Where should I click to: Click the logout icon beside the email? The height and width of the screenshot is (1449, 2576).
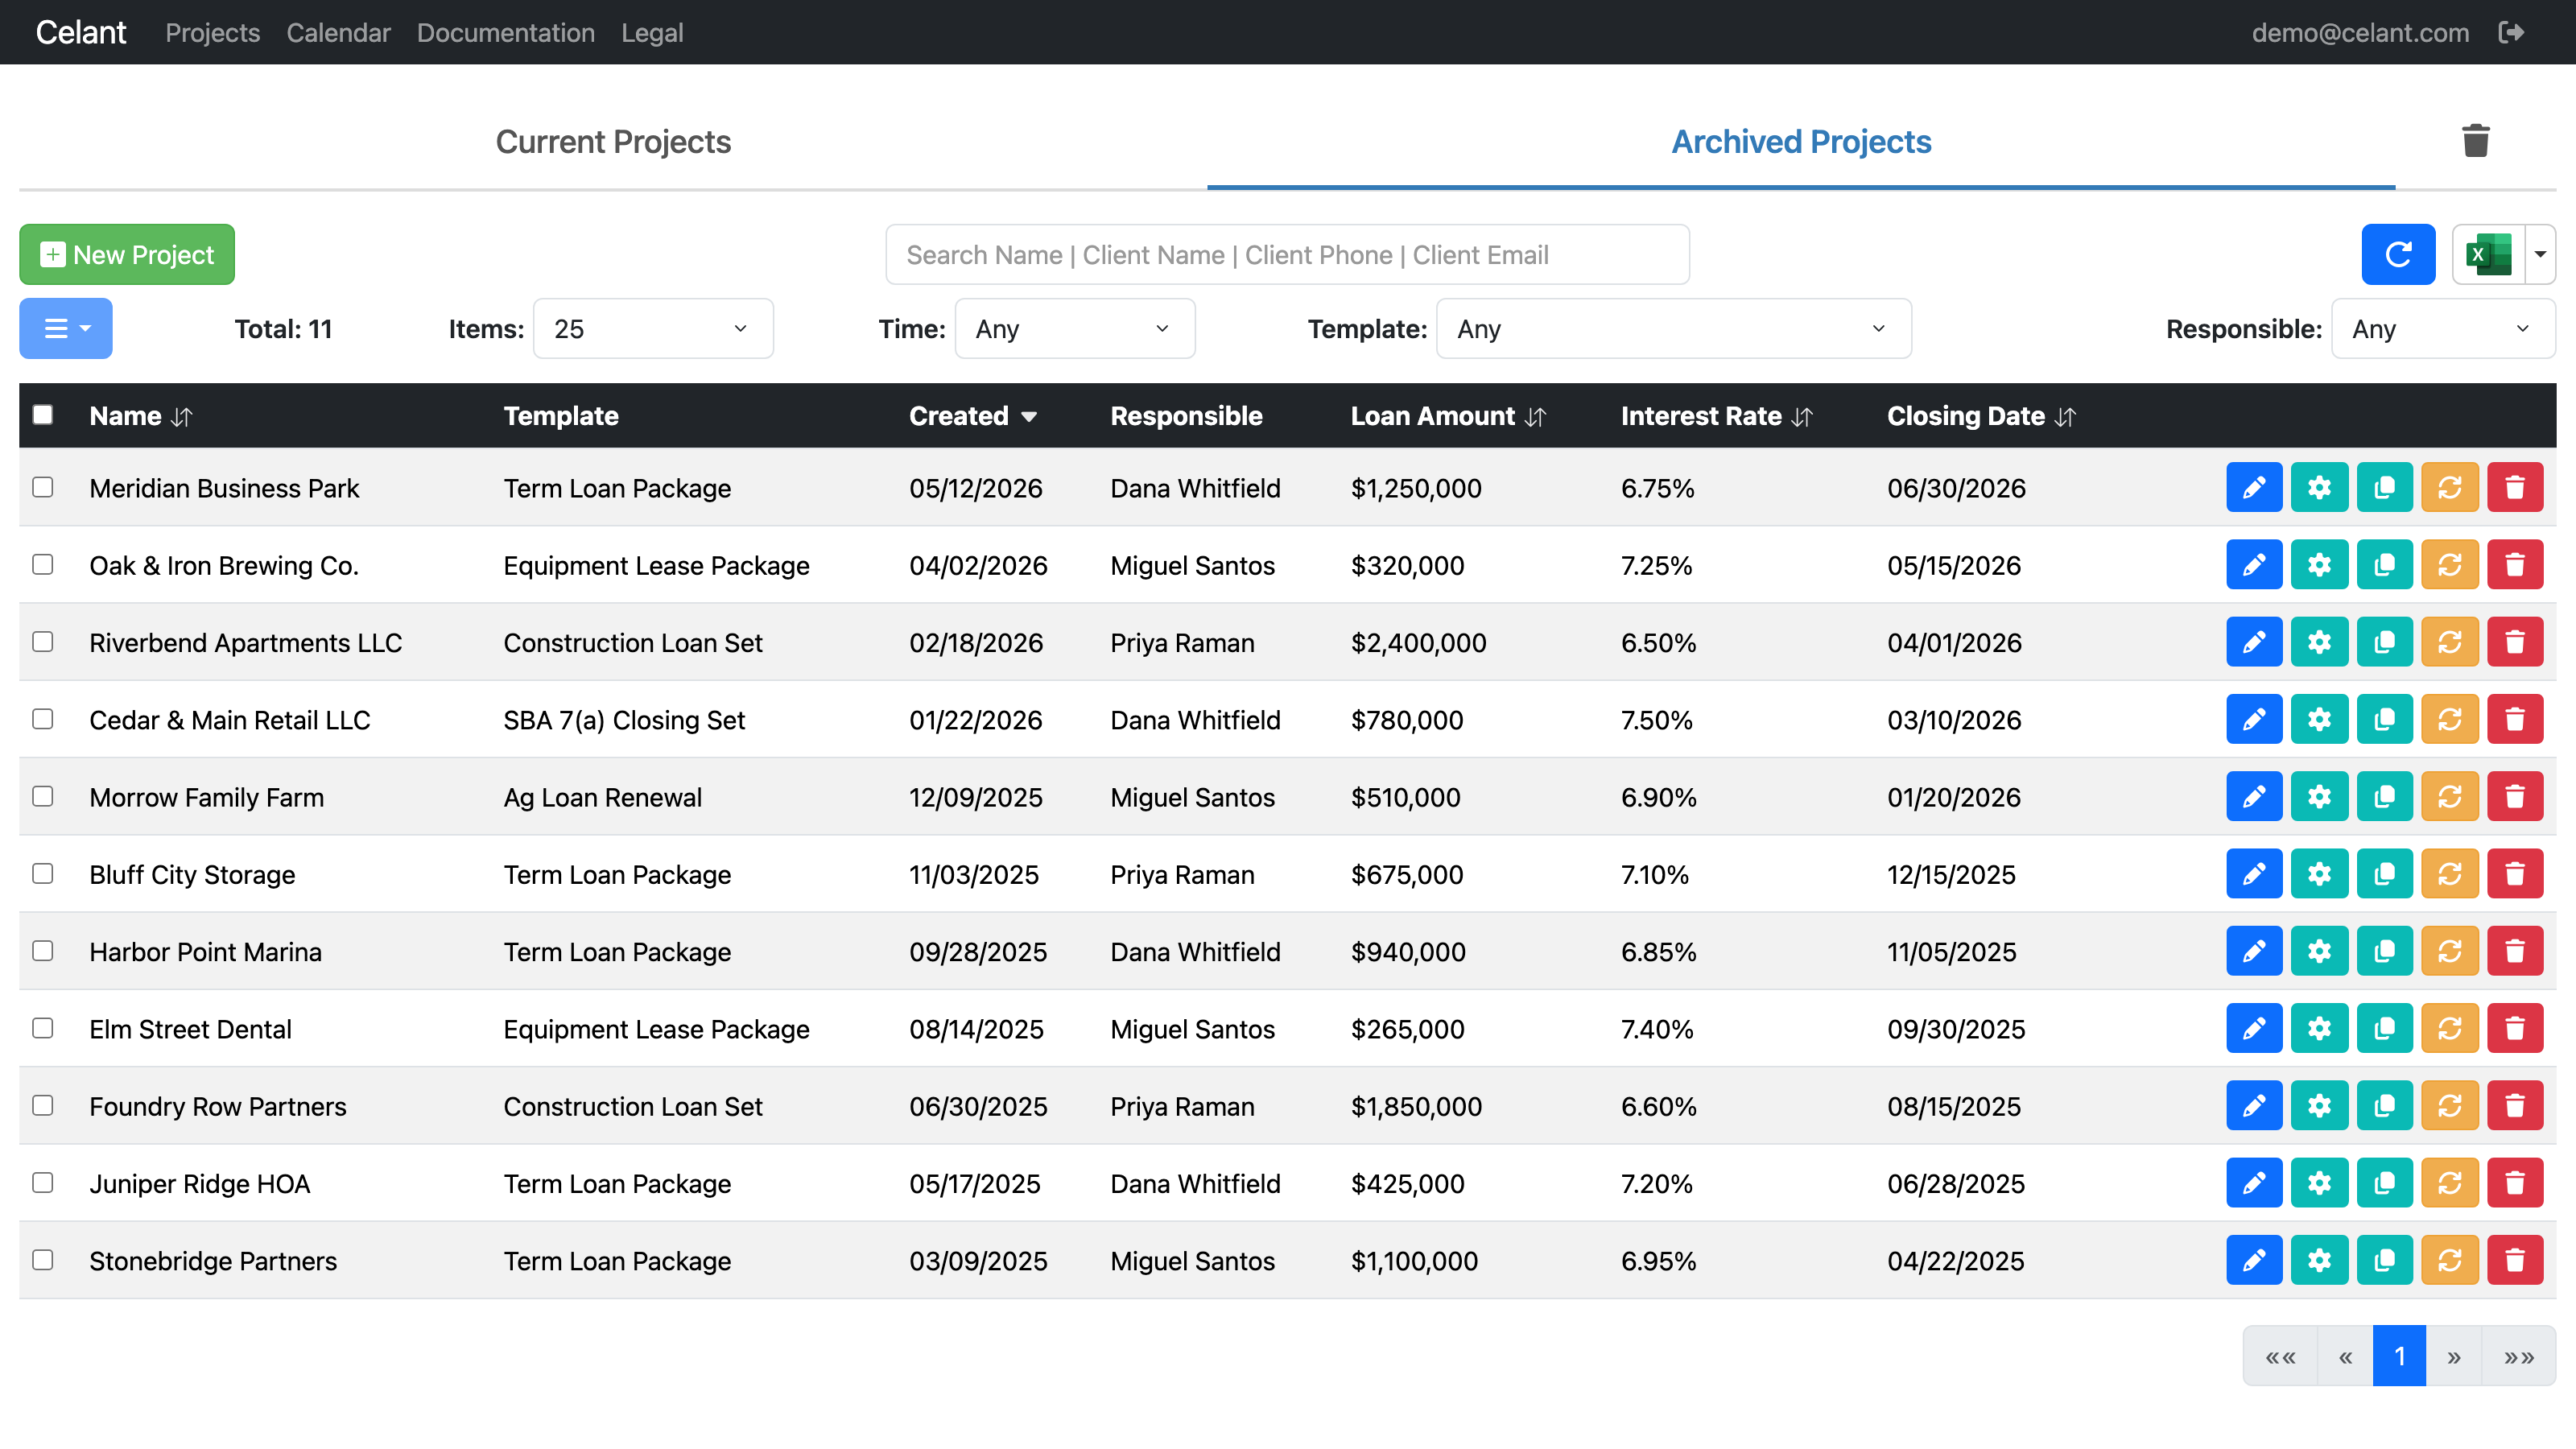tap(2511, 33)
